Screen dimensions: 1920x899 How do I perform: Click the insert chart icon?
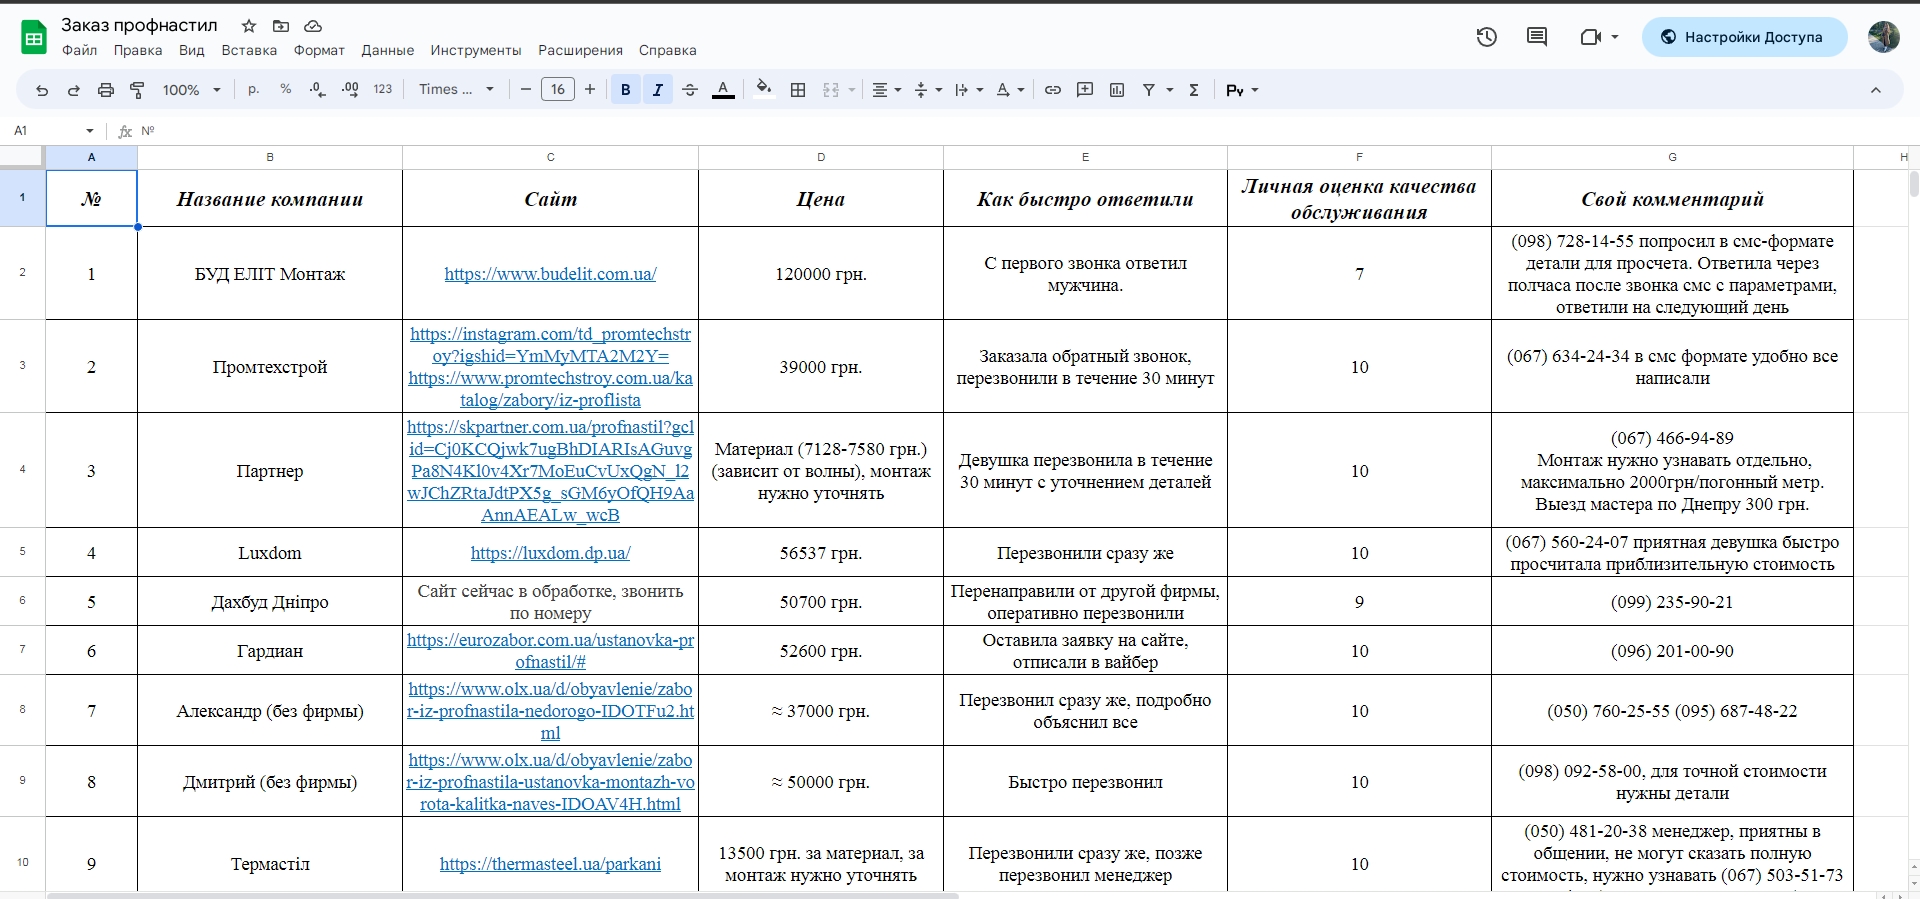point(1117,90)
